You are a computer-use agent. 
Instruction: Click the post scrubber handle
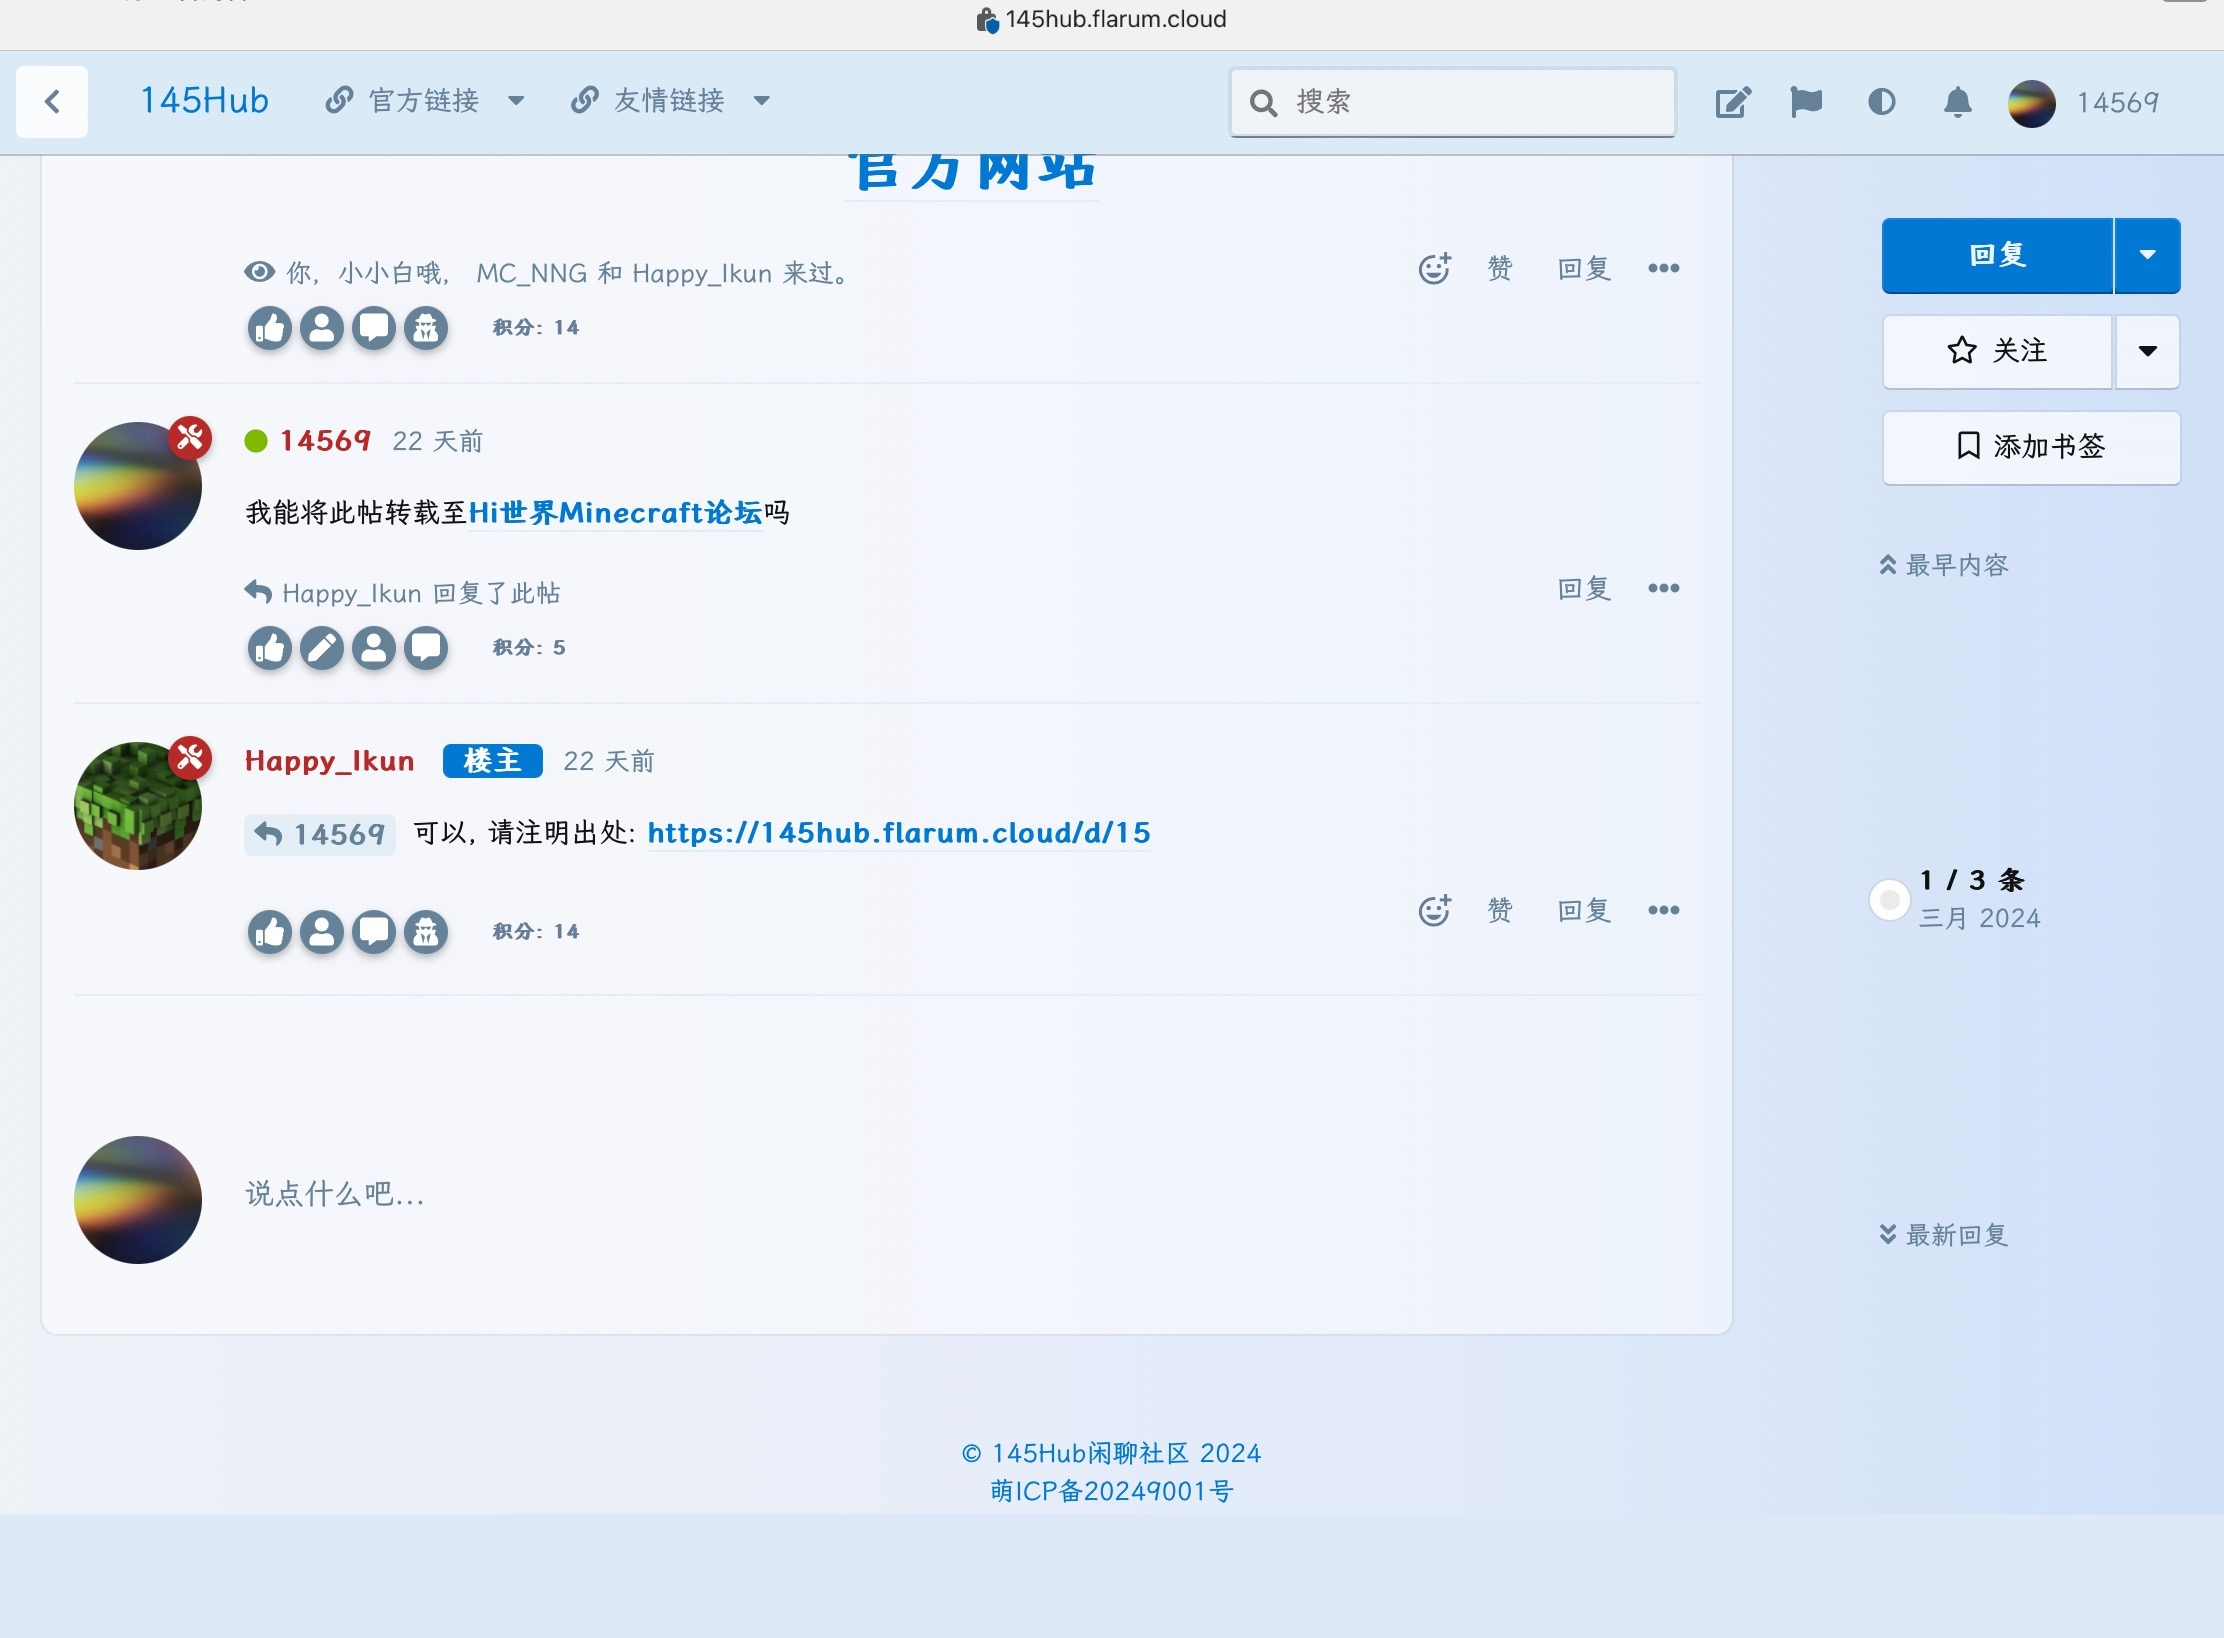click(x=1889, y=900)
